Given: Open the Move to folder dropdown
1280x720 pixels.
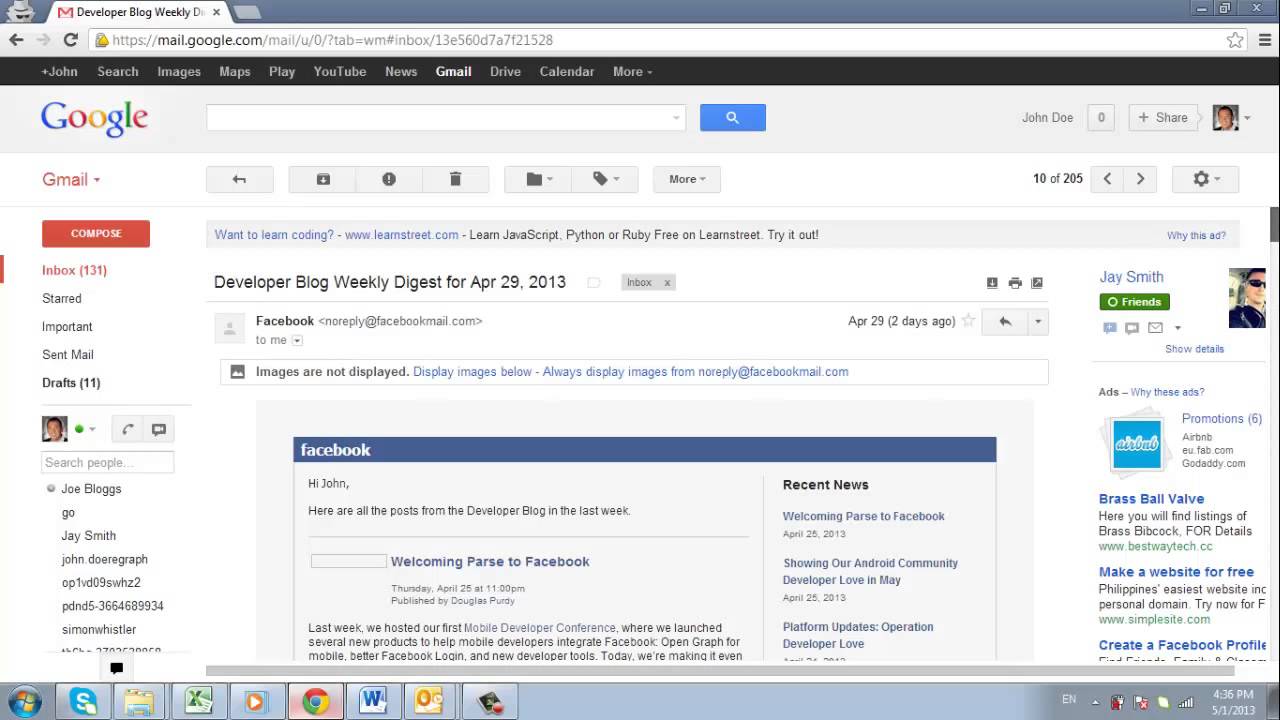Looking at the screenshot, I should [x=538, y=179].
